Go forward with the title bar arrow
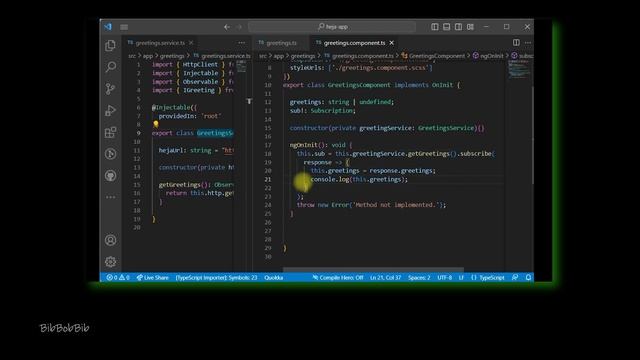640x360 pixels. pyautogui.click(x=240, y=27)
